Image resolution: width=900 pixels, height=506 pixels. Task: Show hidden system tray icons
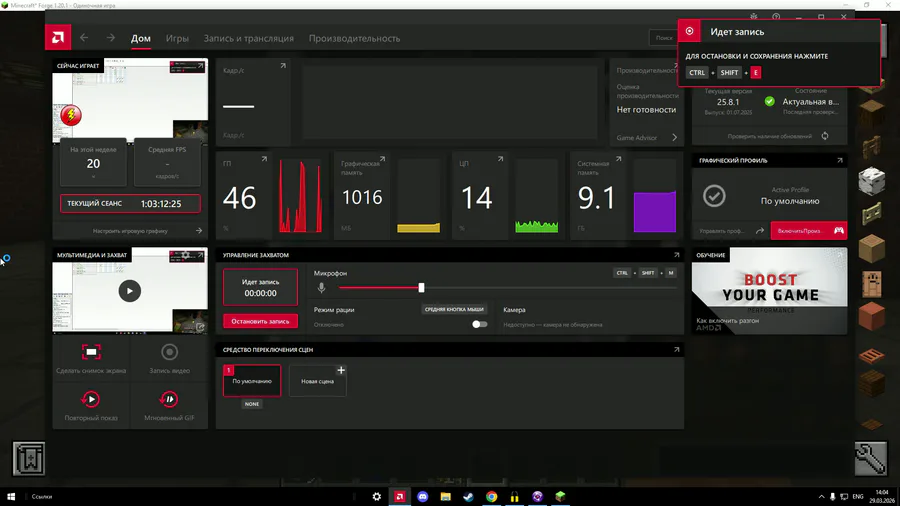coord(821,497)
